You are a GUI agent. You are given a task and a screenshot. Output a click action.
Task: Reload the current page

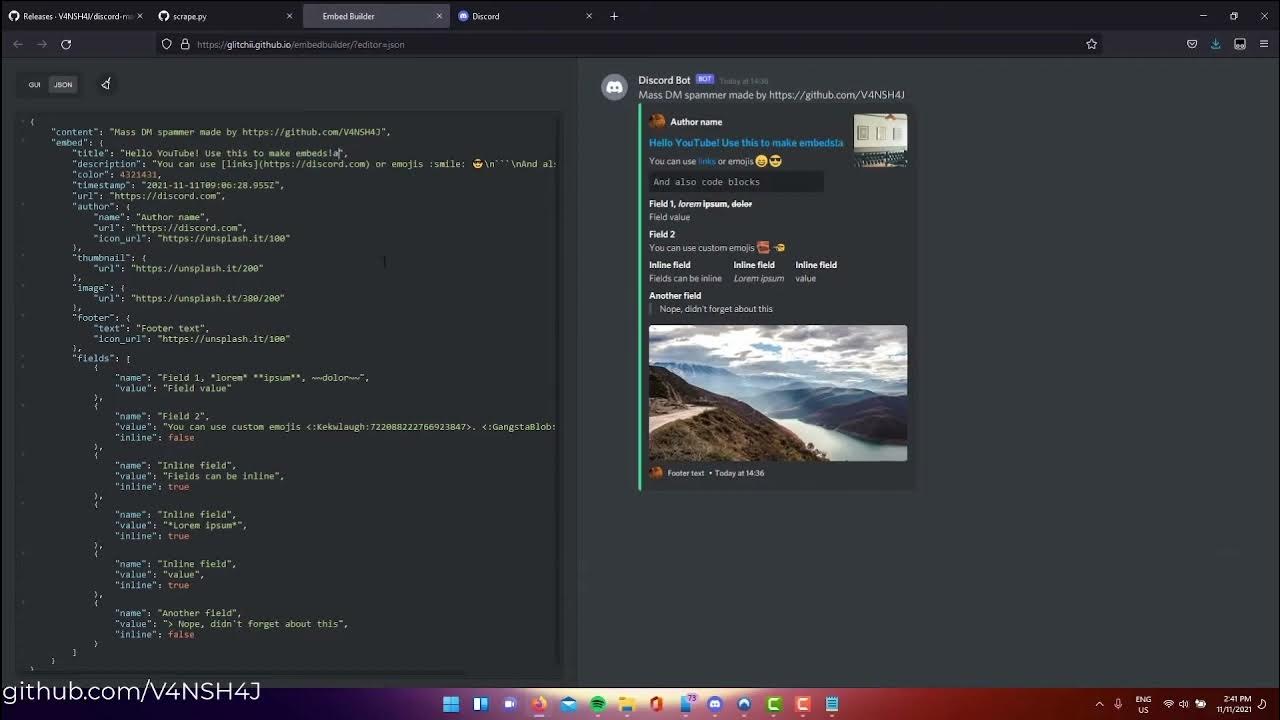[66, 44]
